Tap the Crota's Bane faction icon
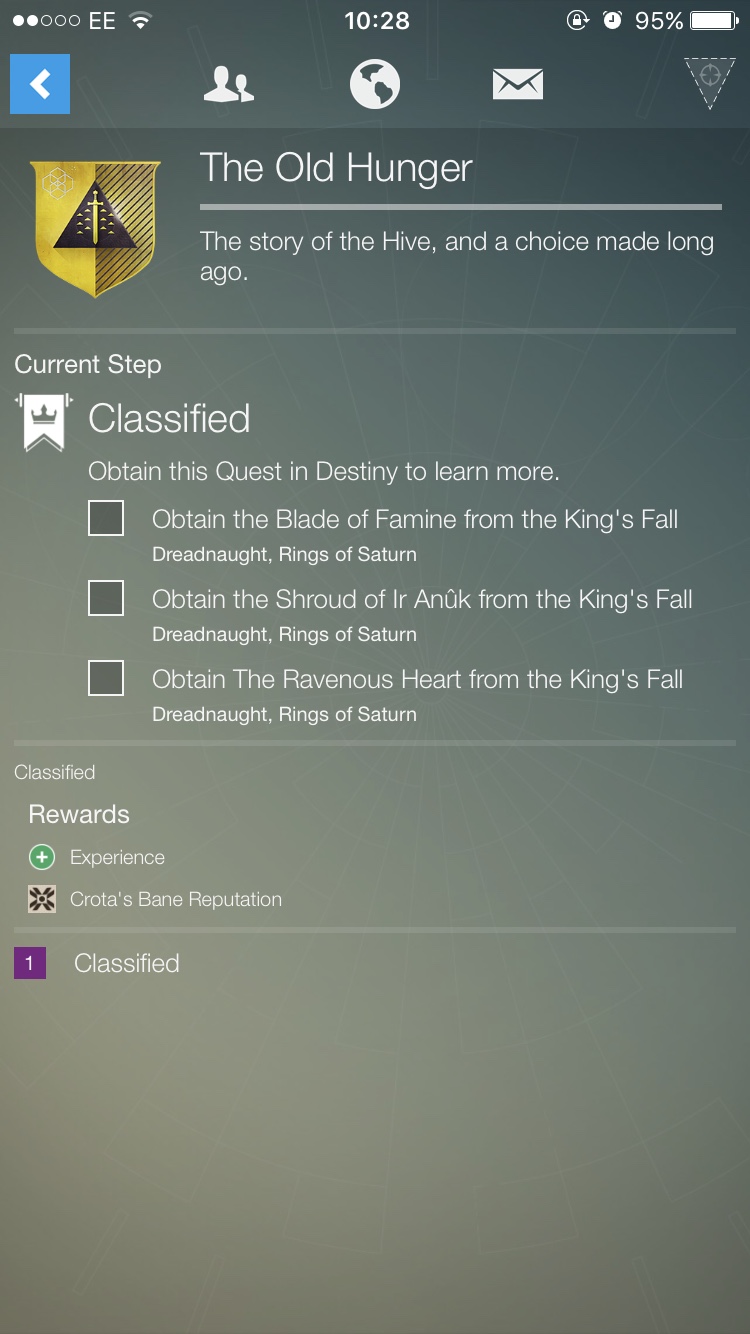The width and height of the screenshot is (750, 1334). point(42,899)
